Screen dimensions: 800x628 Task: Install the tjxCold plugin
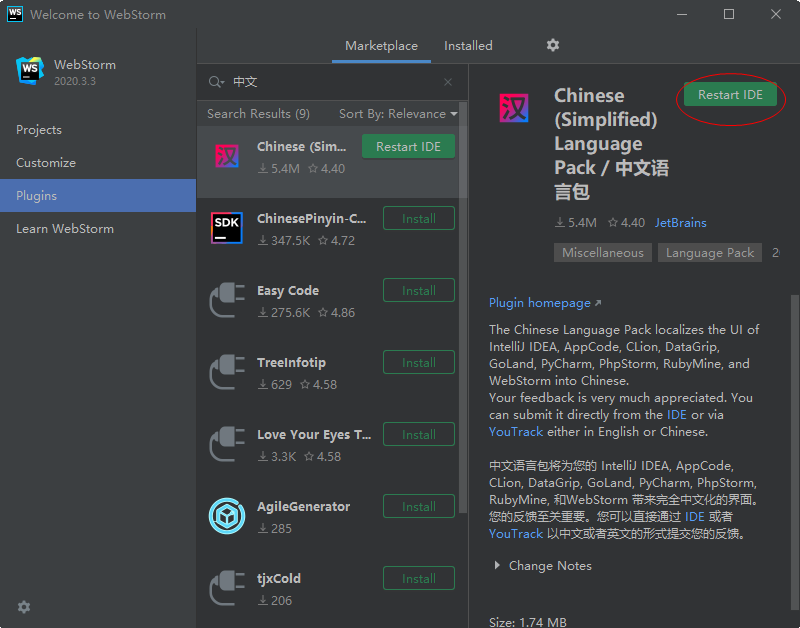pos(419,579)
